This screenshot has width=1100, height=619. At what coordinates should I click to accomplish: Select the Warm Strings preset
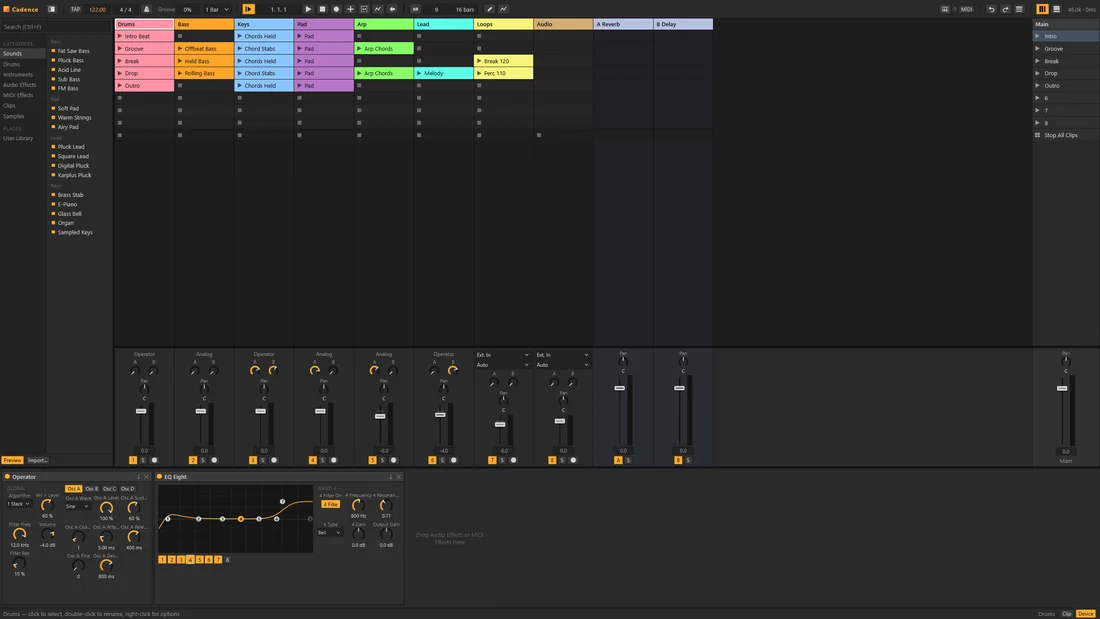(74, 117)
